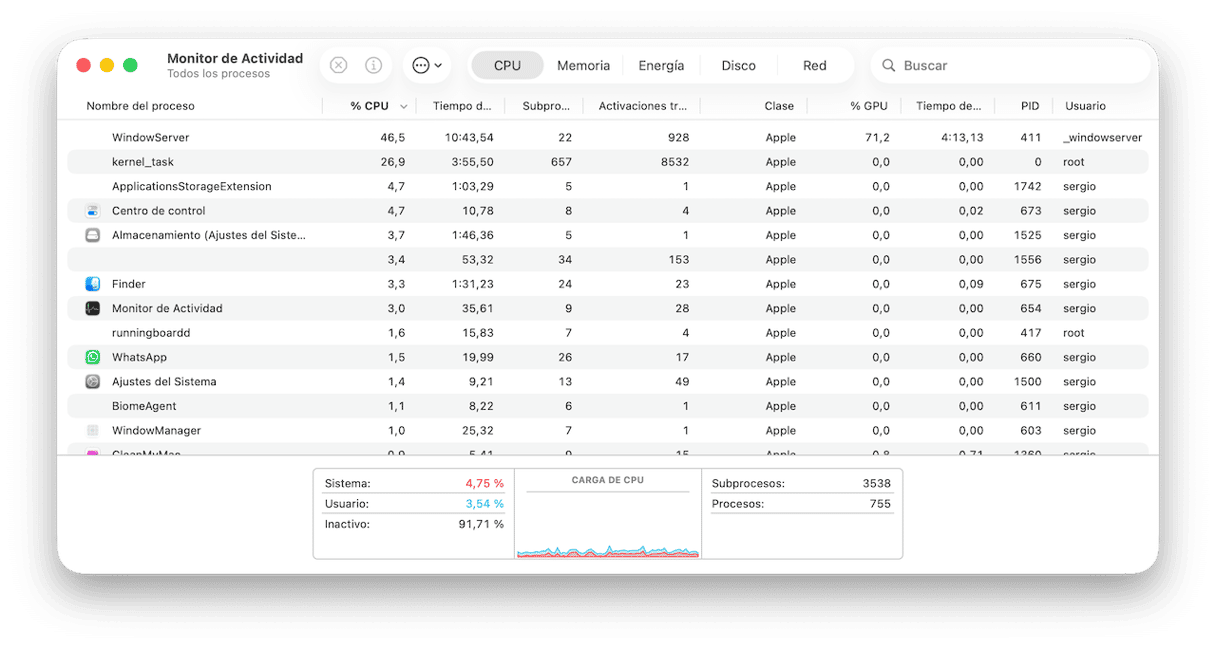Select the unnamed process with PID 1556
Screen dimensions: 1216x649
608,260
